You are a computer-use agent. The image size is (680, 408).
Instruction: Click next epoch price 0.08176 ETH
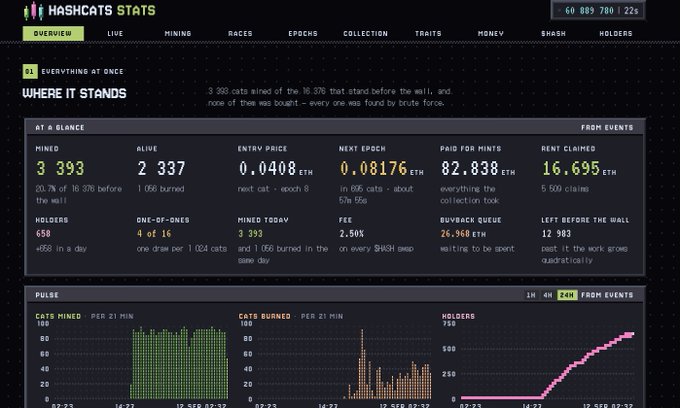[382, 169]
